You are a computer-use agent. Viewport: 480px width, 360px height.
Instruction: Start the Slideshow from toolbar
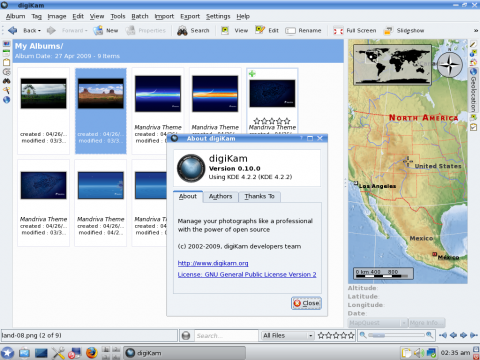[x=404, y=31]
